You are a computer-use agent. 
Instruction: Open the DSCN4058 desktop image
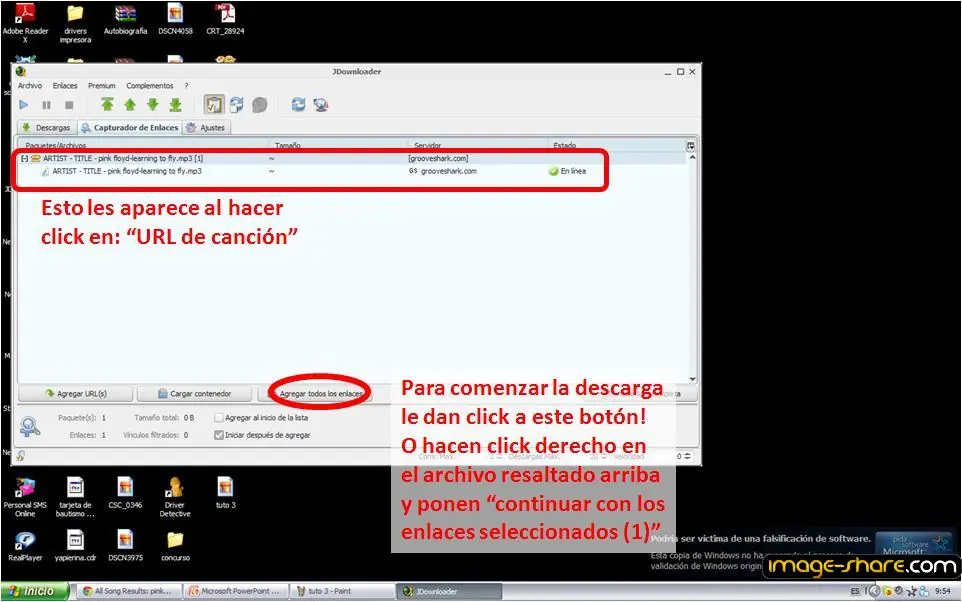coord(175,19)
